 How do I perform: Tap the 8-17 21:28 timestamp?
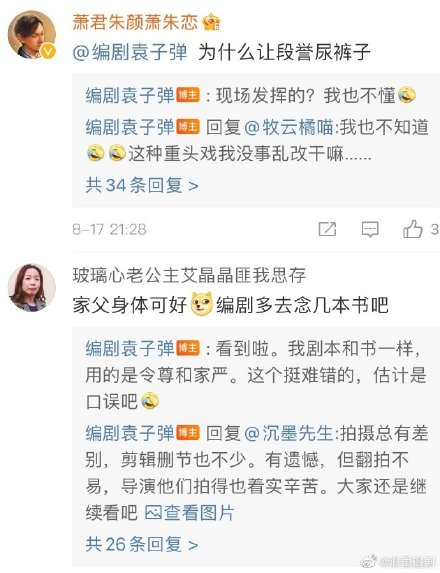tap(109, 229)
